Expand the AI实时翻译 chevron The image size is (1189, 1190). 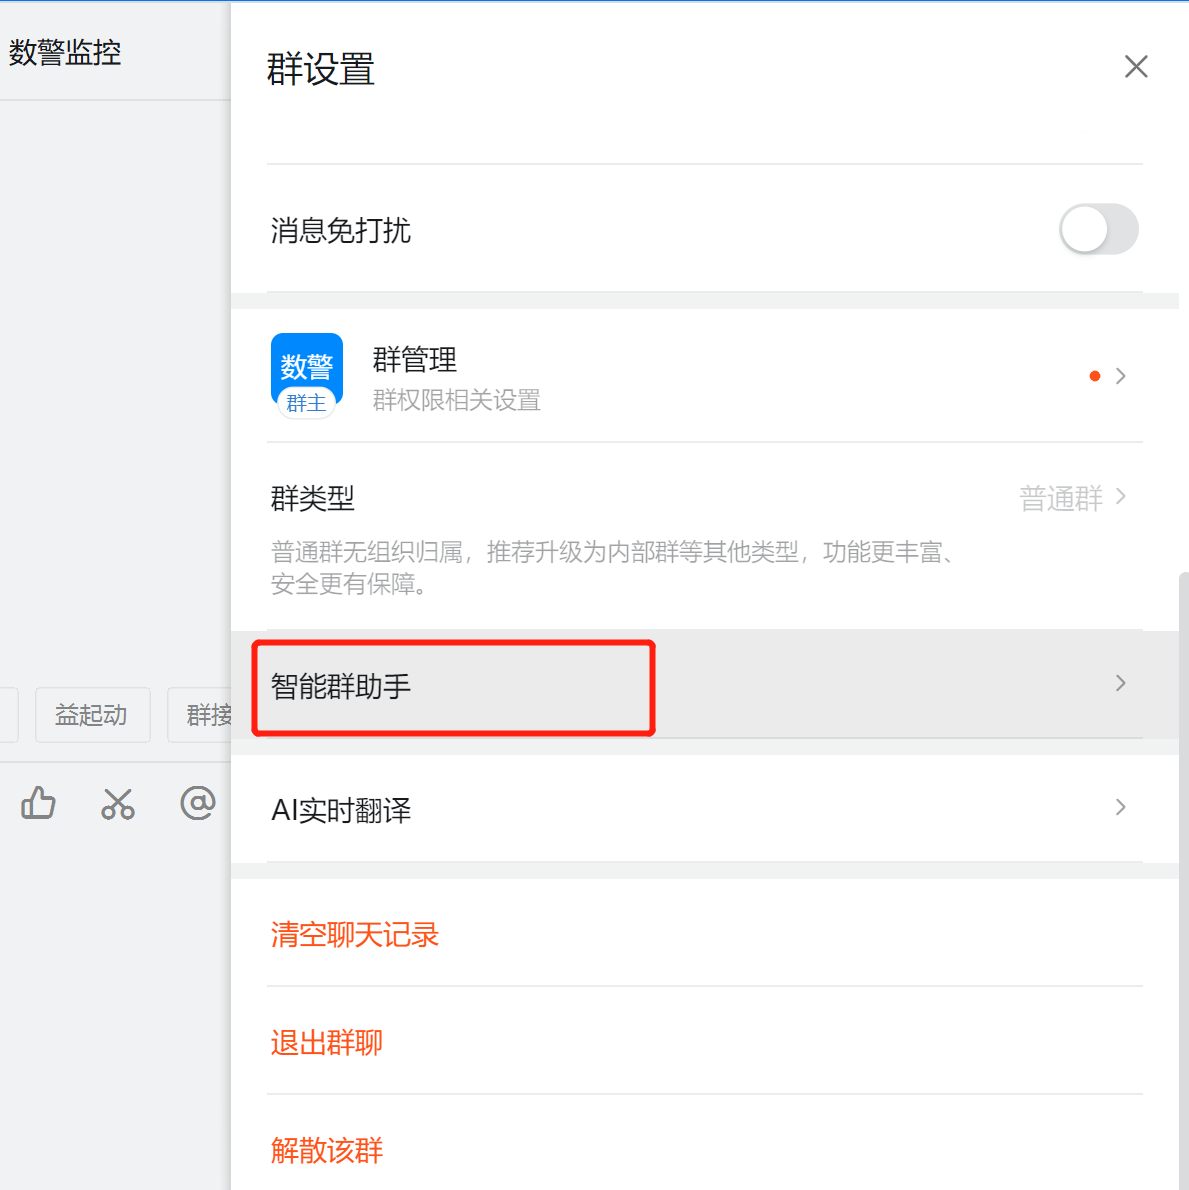[1121, 807]
